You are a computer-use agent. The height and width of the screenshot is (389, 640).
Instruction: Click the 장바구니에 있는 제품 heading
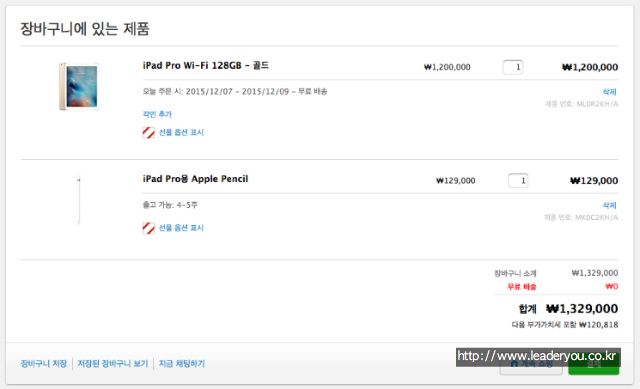point(85,29)
